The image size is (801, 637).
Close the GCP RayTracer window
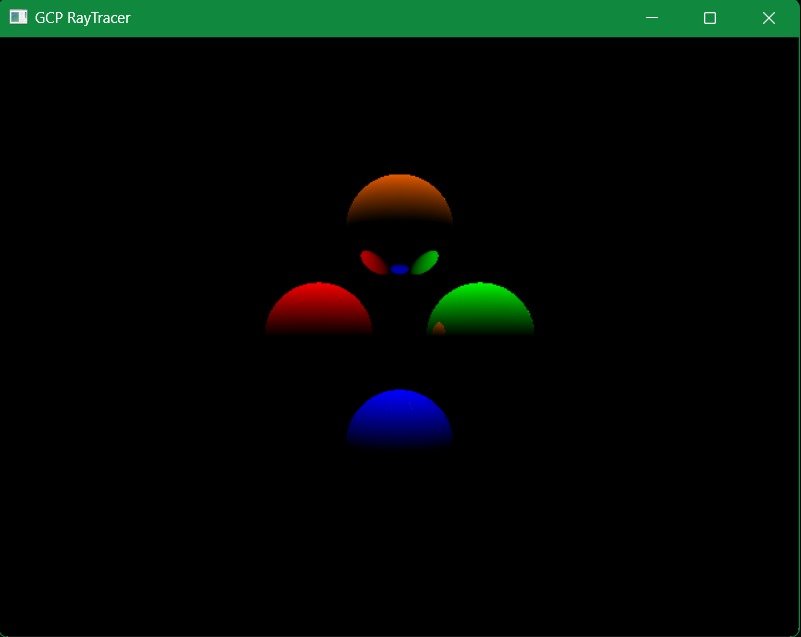769,18
